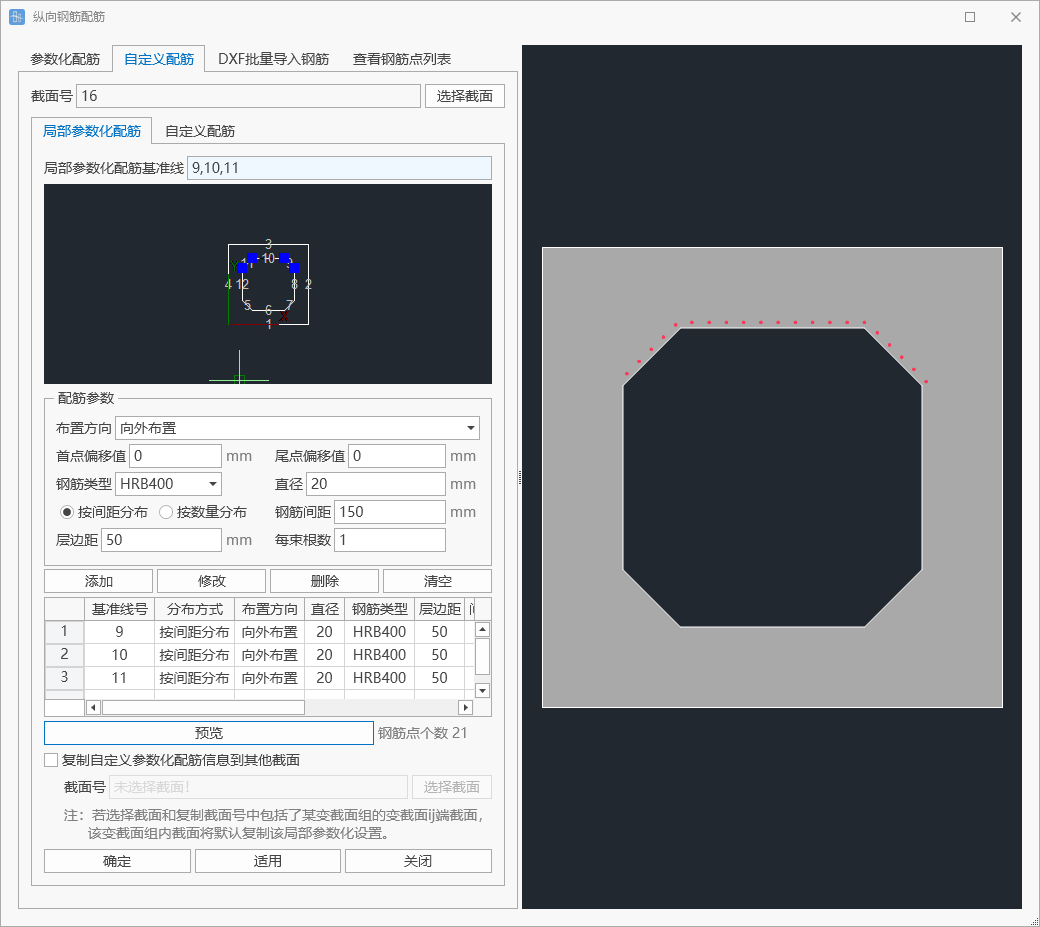1040x927 pixels.
Task: Click 直径 input field
Action: coord(375,483)
